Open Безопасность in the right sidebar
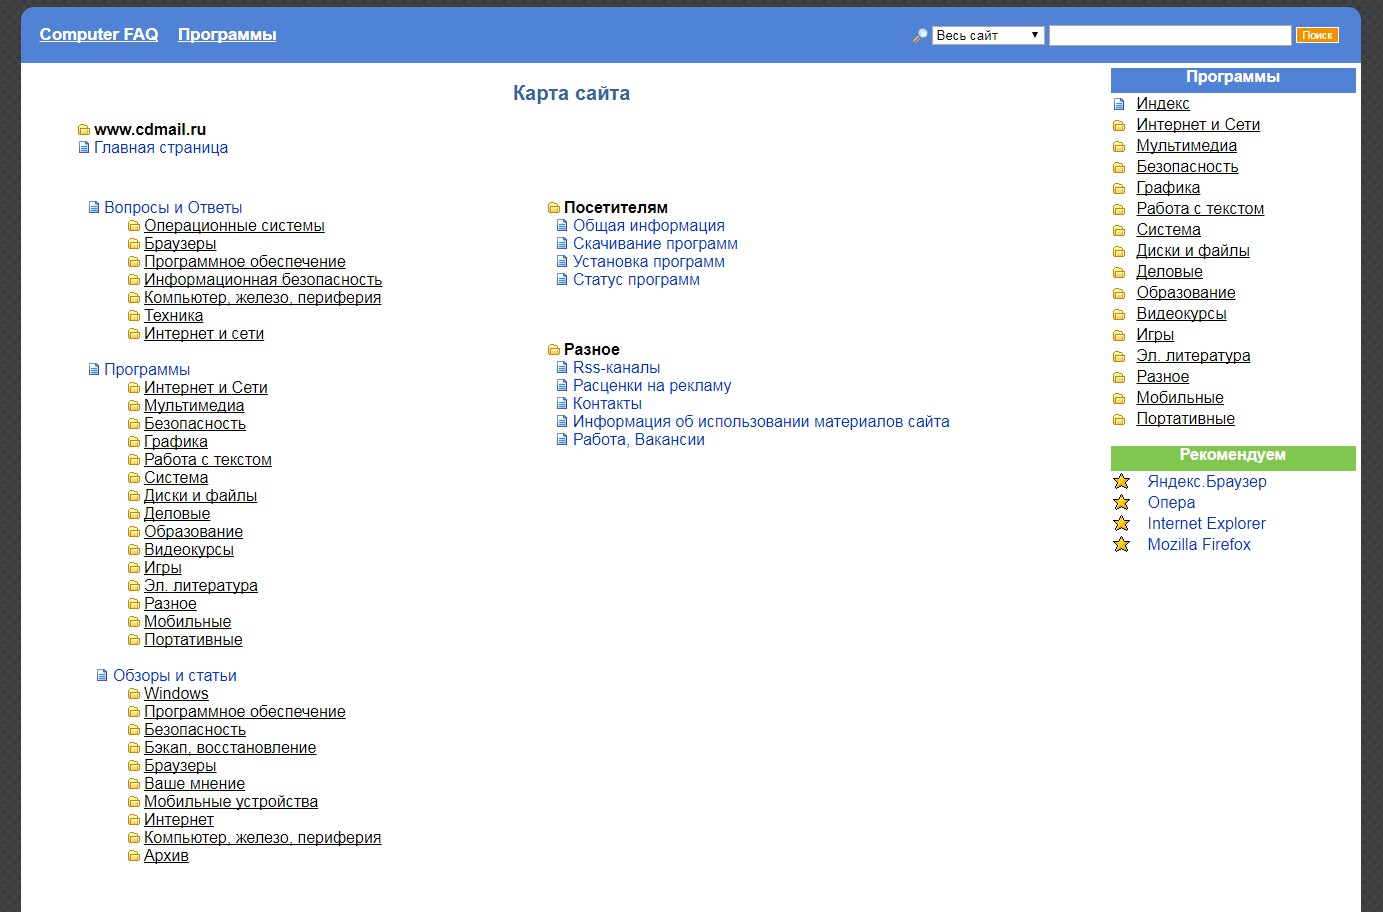 [x=1187, y=167]
